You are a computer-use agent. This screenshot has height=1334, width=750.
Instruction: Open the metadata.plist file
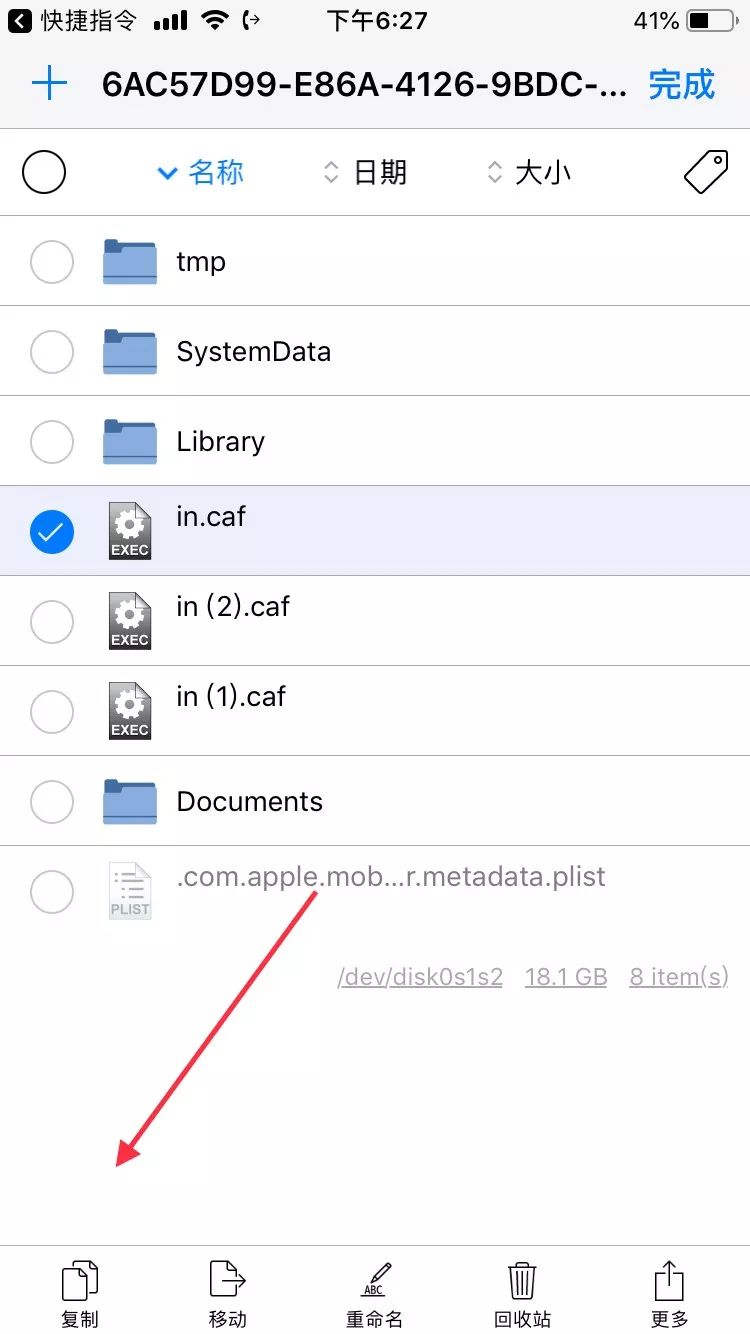tap(390, 877)
